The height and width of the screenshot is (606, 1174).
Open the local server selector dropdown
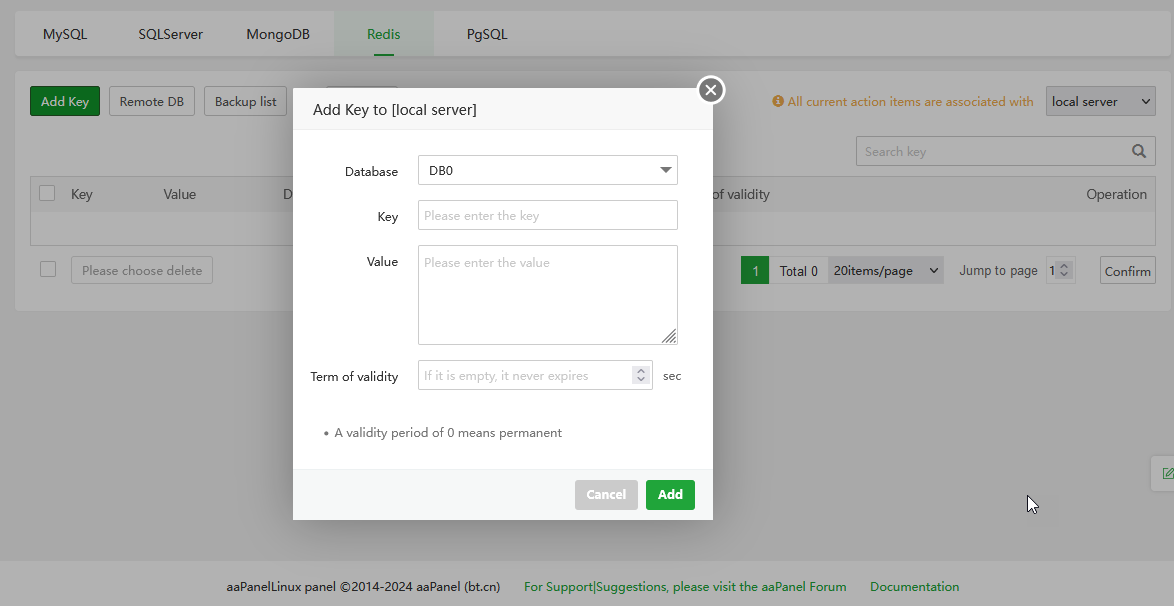point(1100,101)
